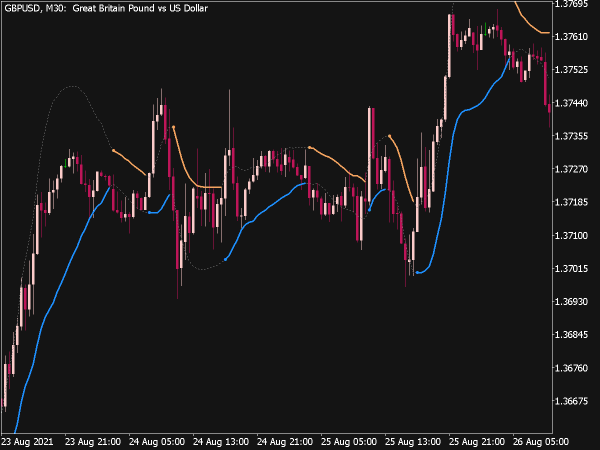This screenshot has height=450, width=600.
Task: Select price label 1.37610 on the scale
Action: pyautogui.click(x=571, y=37)
